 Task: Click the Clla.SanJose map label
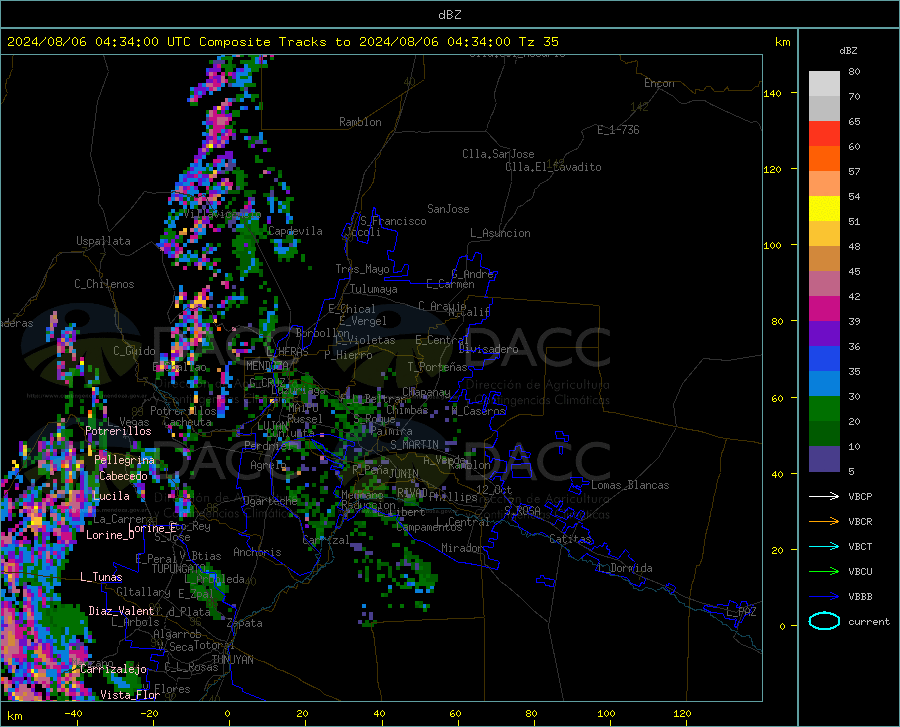point(498,154)
